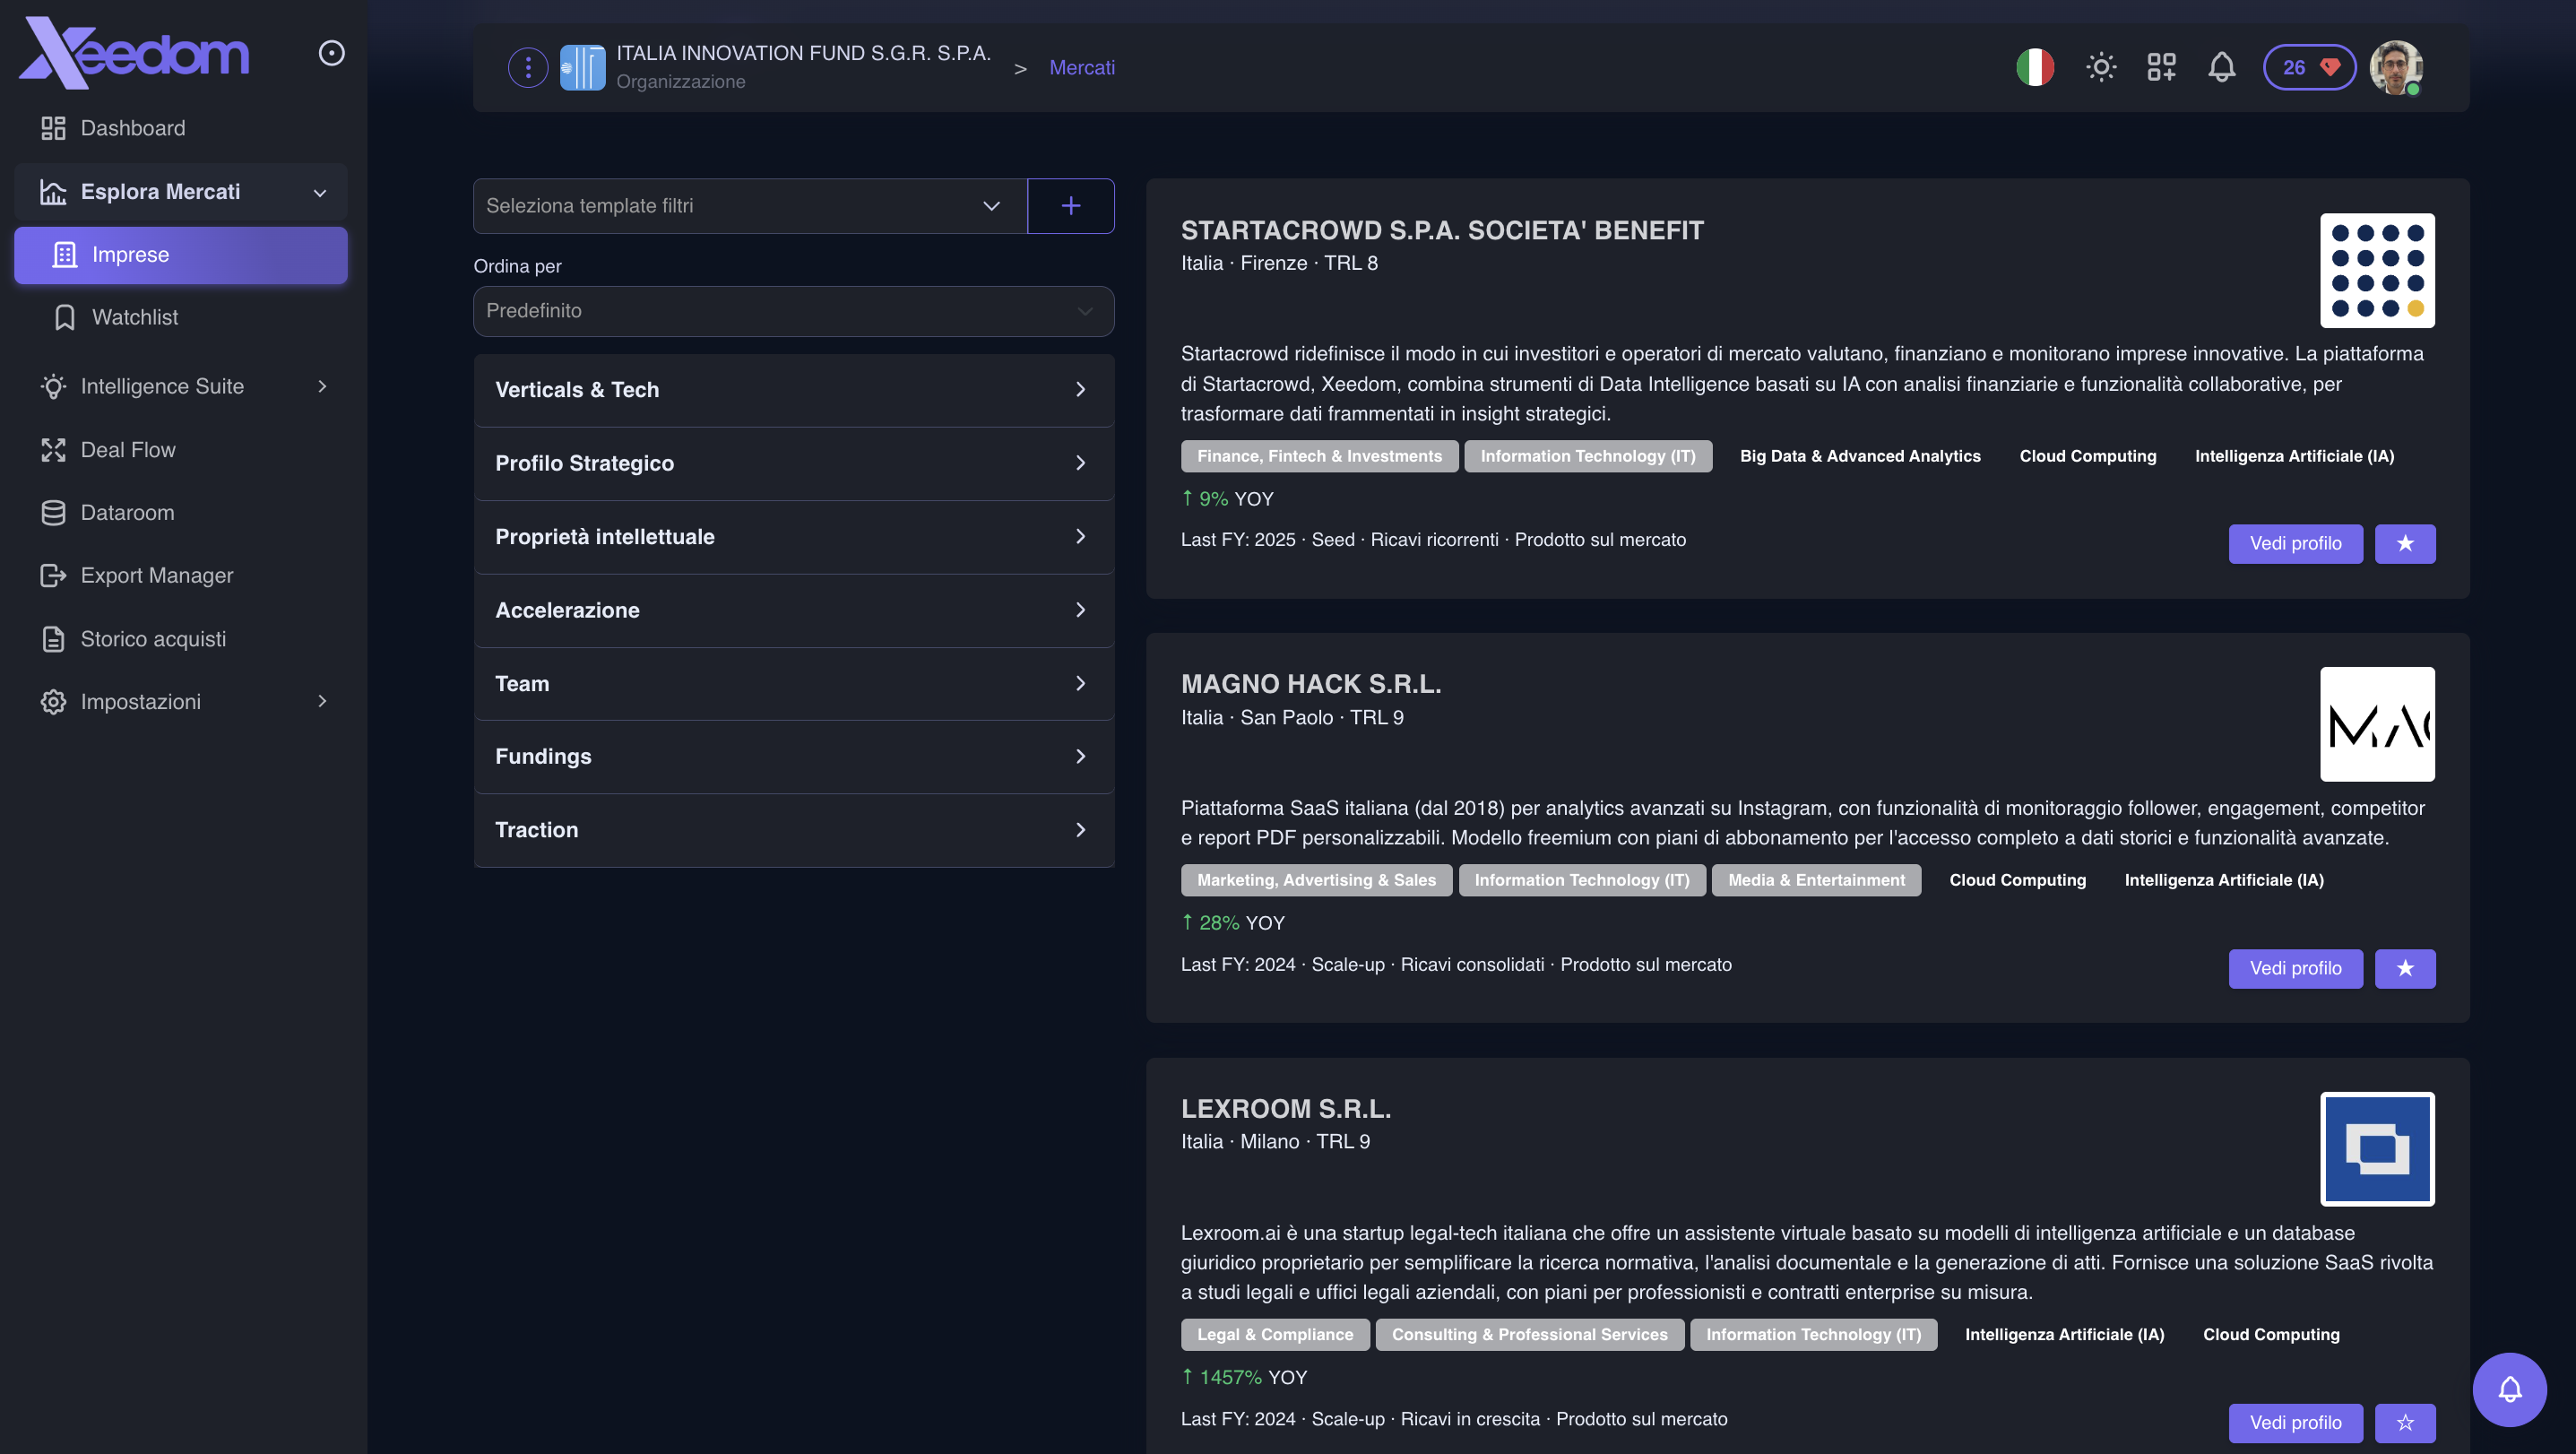Click the Magno Hack logo thumbnail
The width and height of the screenshot is (2576, 1454).
tap(2377, 724)
